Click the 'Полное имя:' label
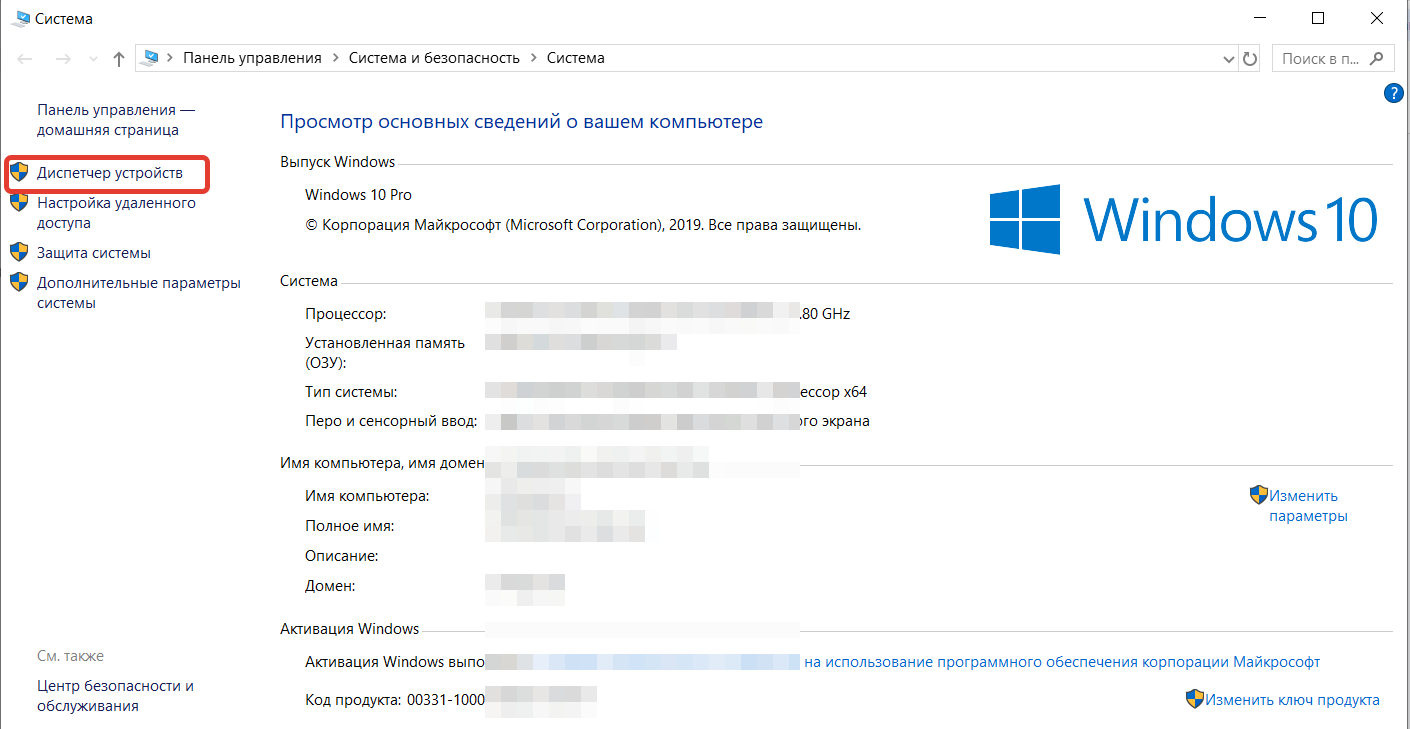This screenshot has width=1410, height=729. 349,526
